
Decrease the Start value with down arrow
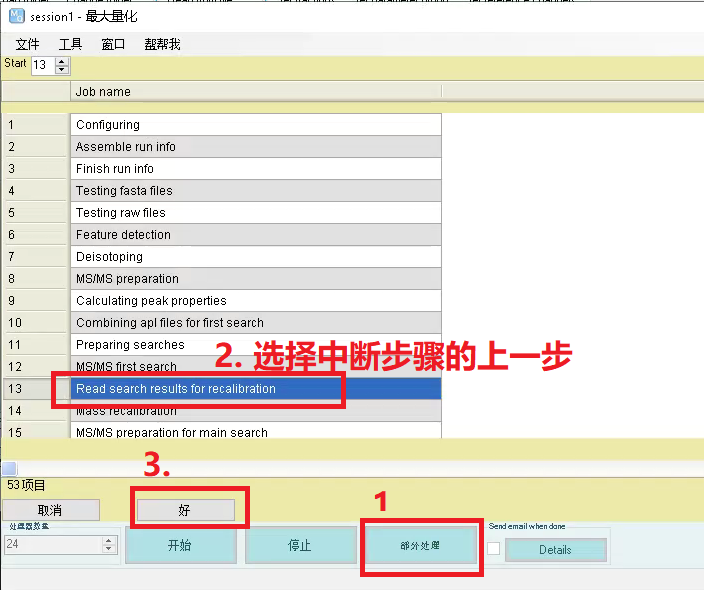tap(62, 70)
